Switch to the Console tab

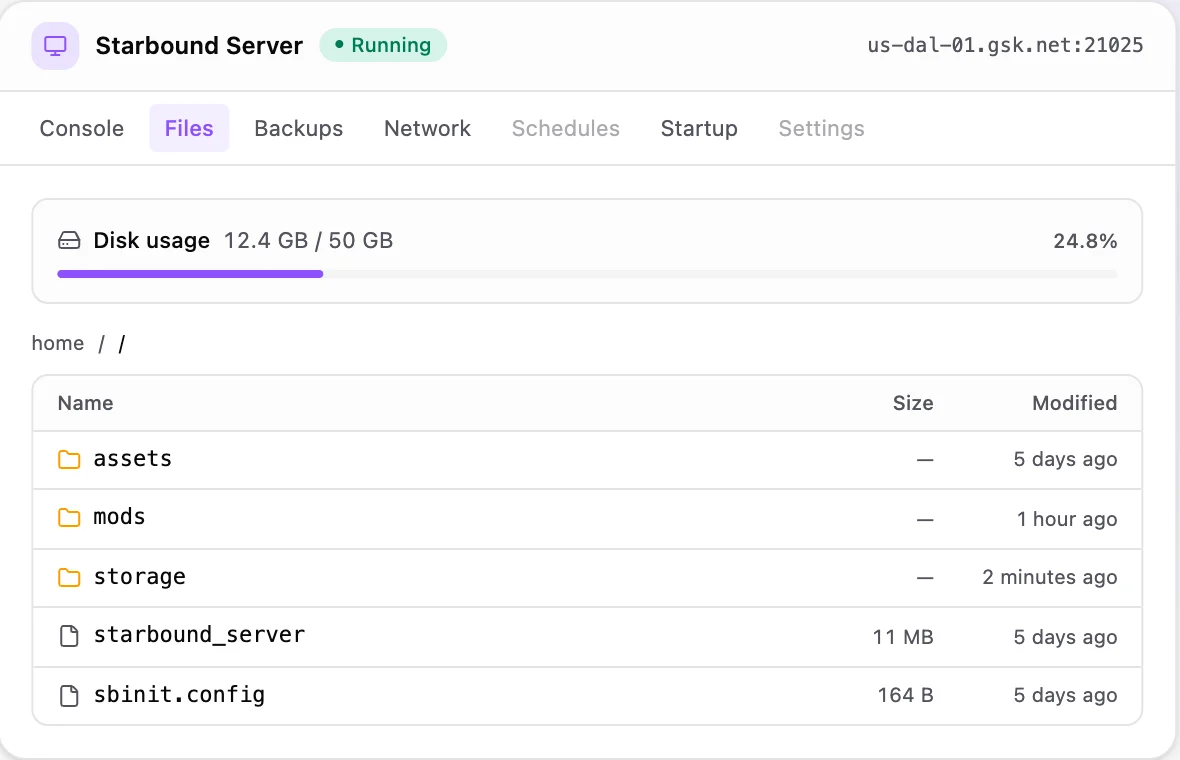(x=81, y=128)
